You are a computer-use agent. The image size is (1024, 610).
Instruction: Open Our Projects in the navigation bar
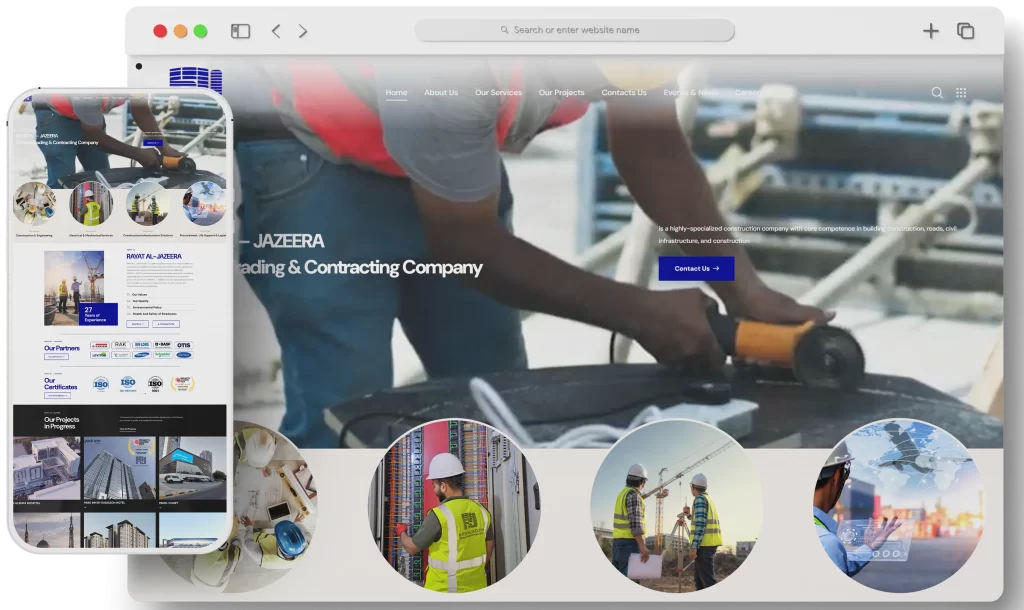coord(561,93)
